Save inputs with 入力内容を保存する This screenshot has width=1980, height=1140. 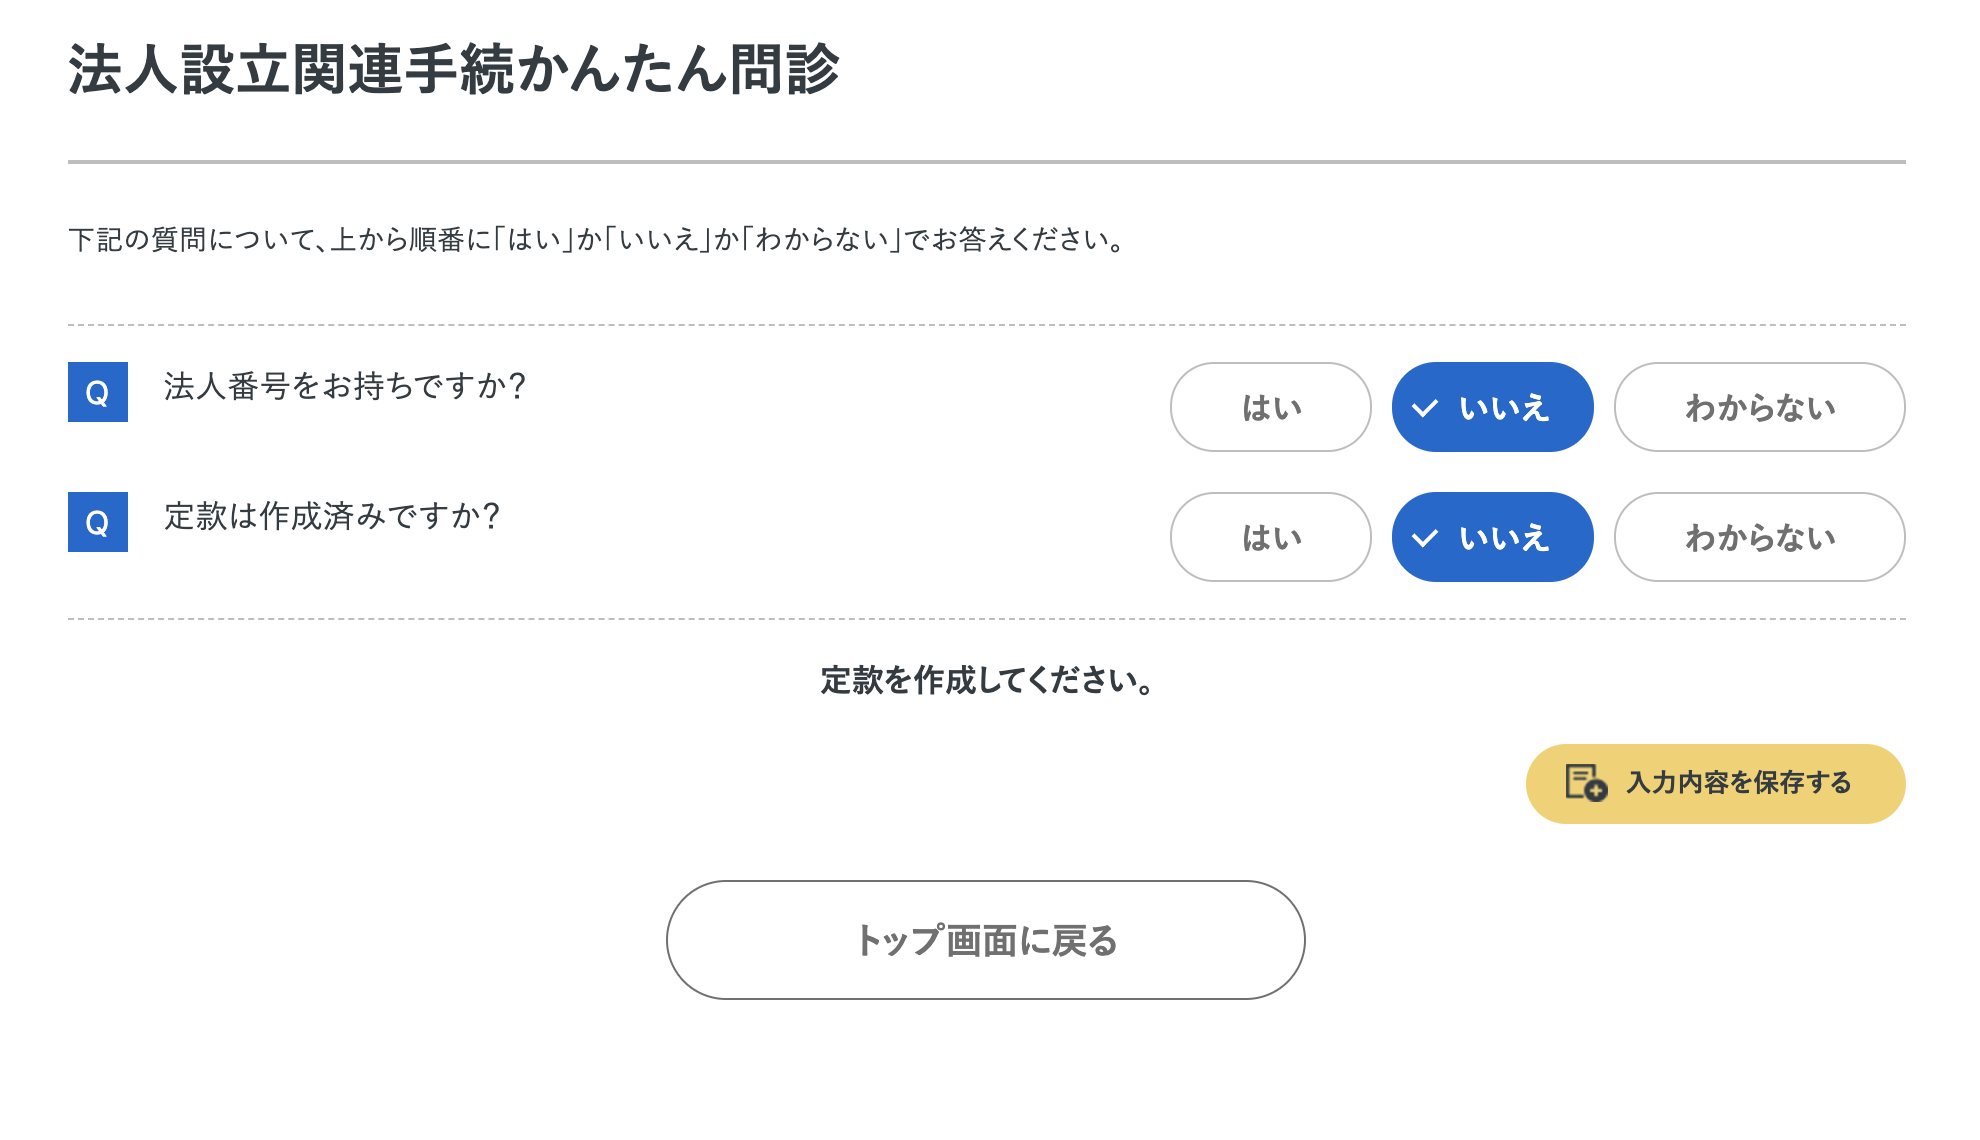click(x=1715, y=783)
